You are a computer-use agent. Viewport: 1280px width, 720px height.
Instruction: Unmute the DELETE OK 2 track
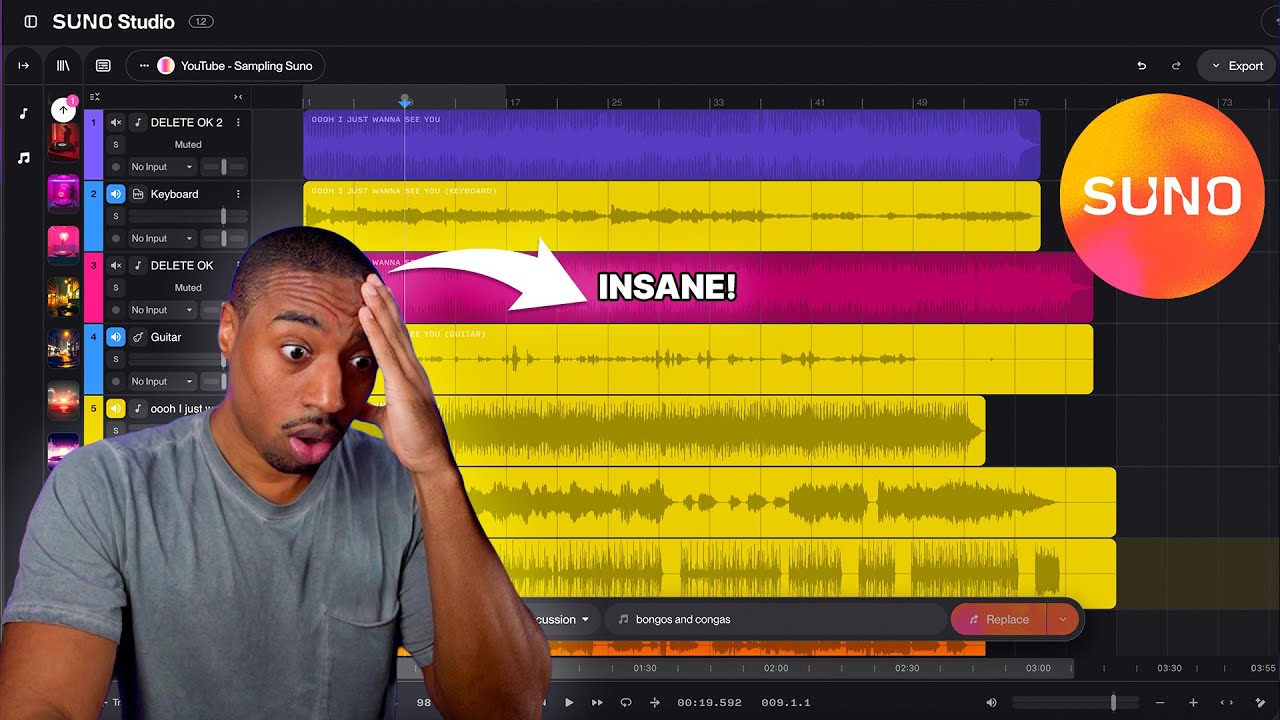click(116, 122)
